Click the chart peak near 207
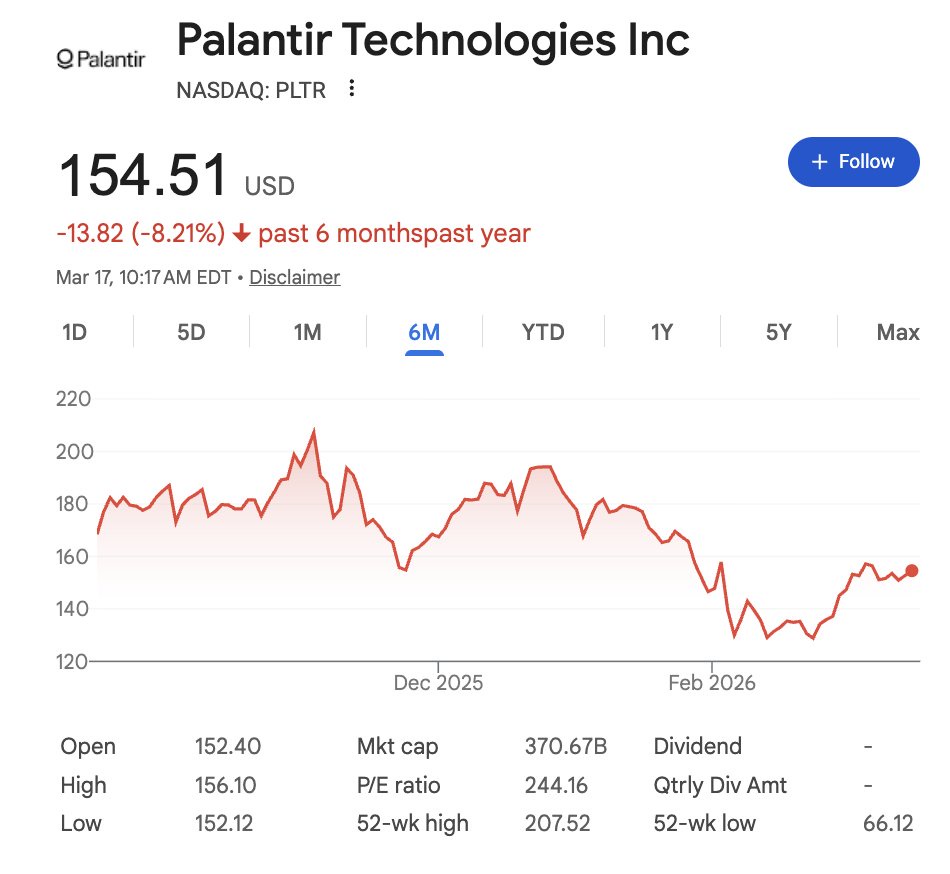The image size is (950, 874). [x=314, y=431]
